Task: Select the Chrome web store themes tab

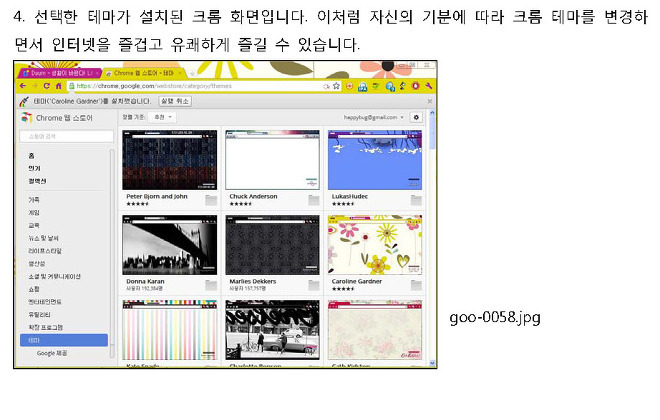Action: pyautogui.click(x=142, y=73)
